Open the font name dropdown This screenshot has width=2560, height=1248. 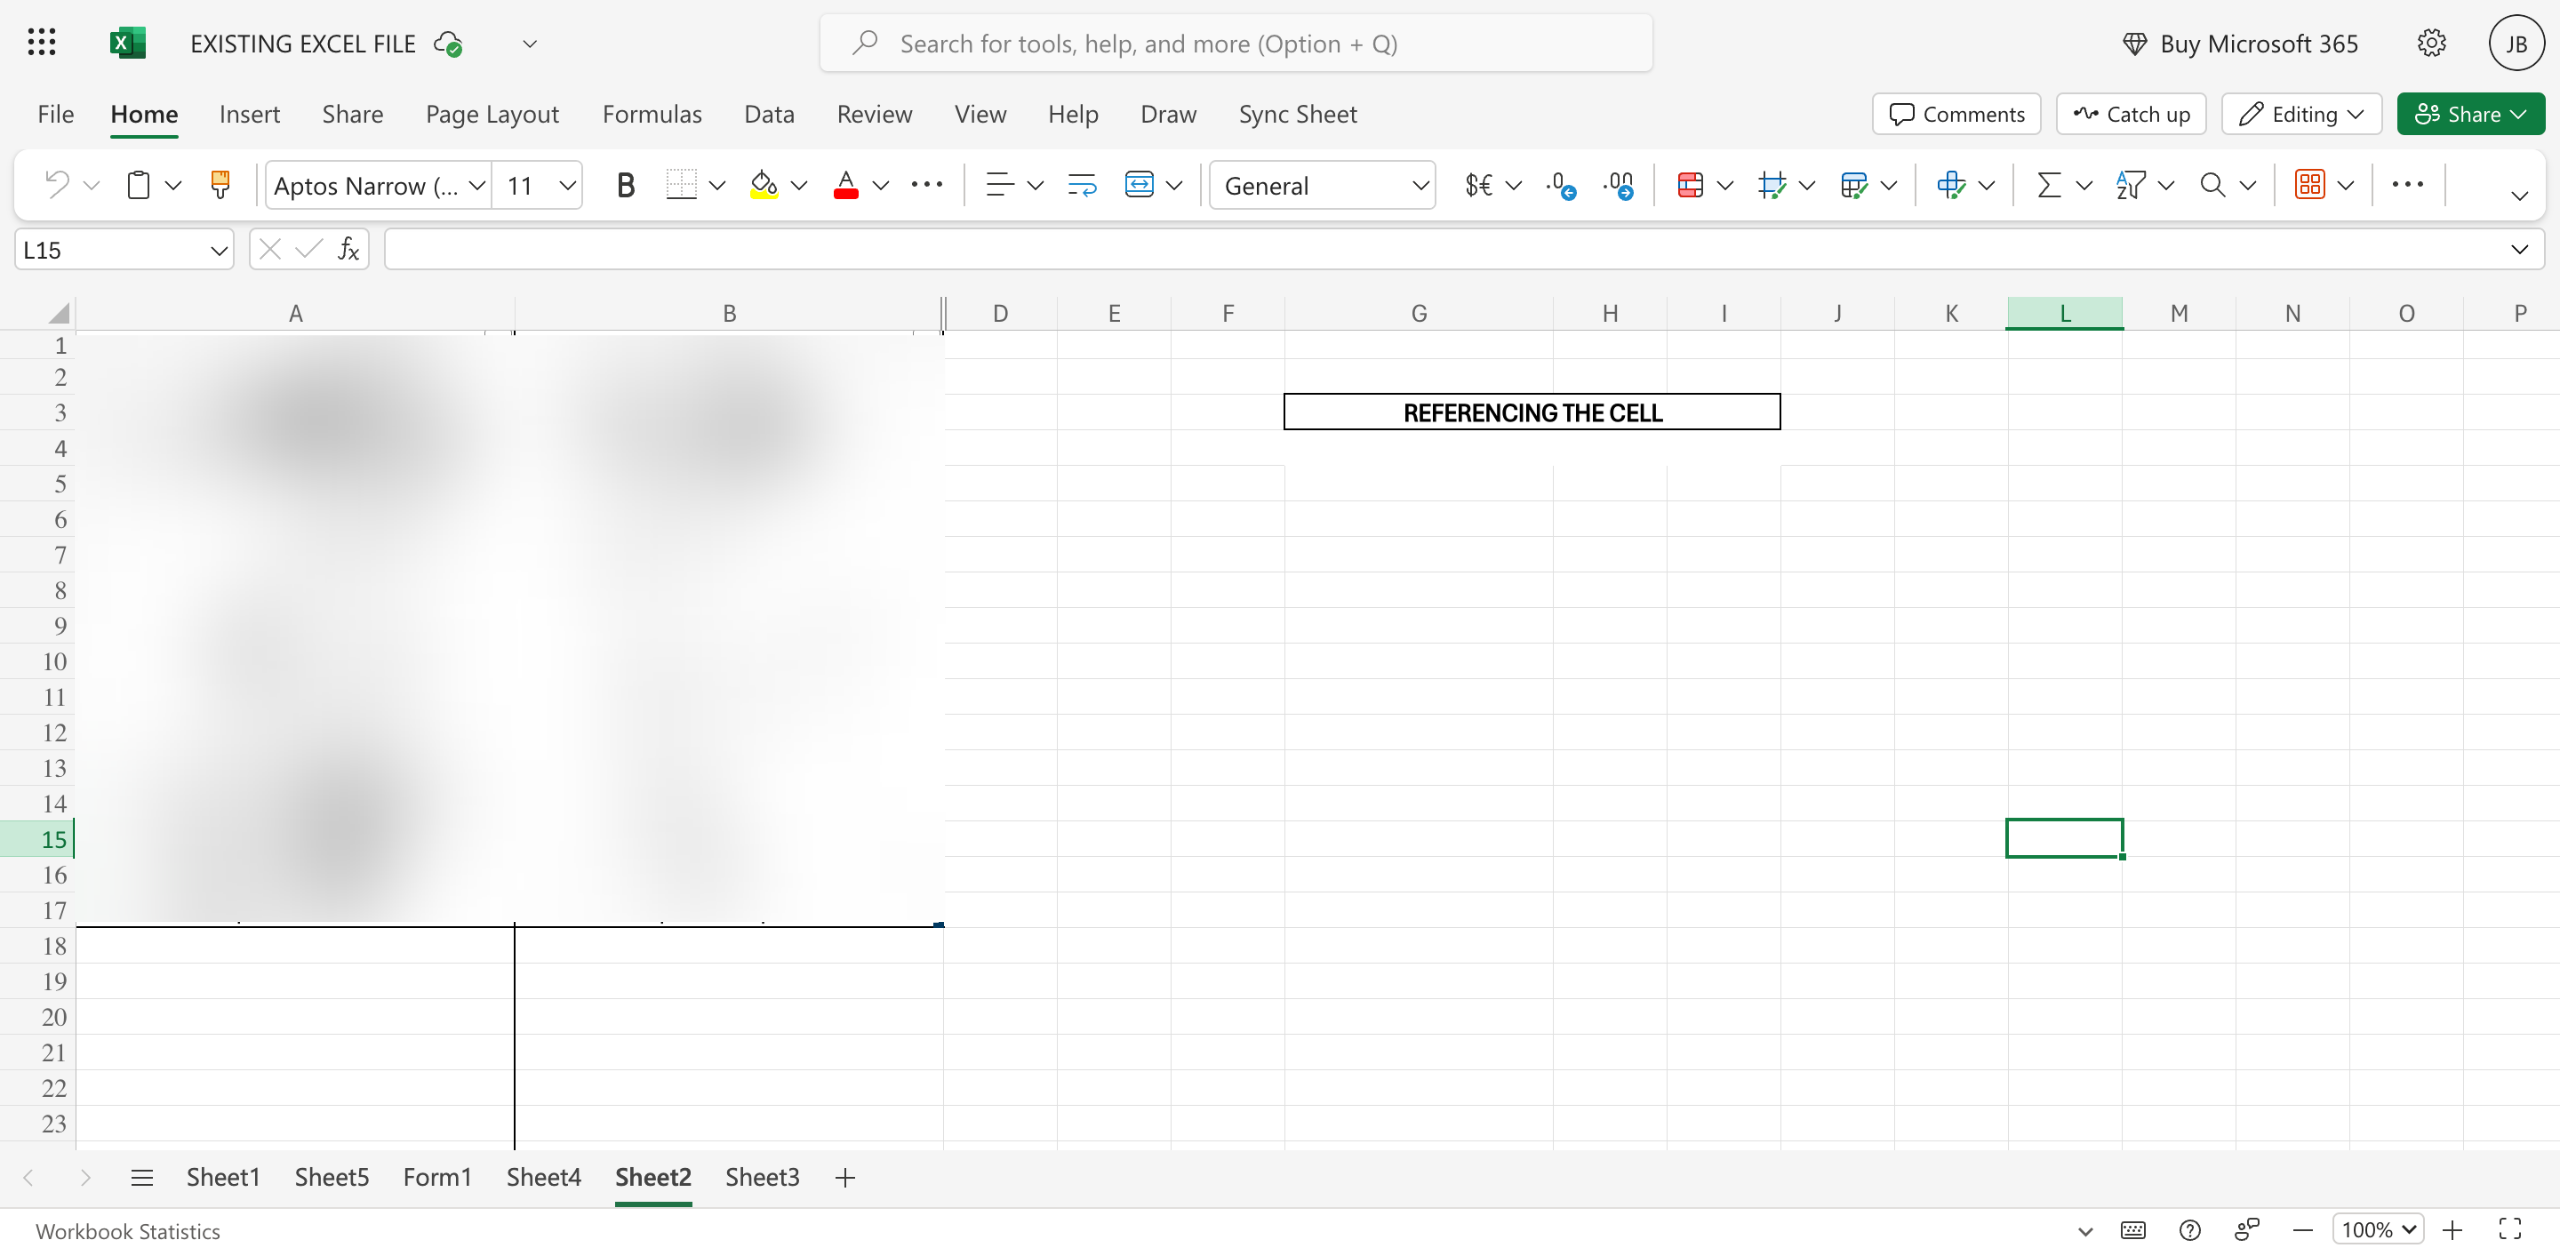click(x=477, y=185)
